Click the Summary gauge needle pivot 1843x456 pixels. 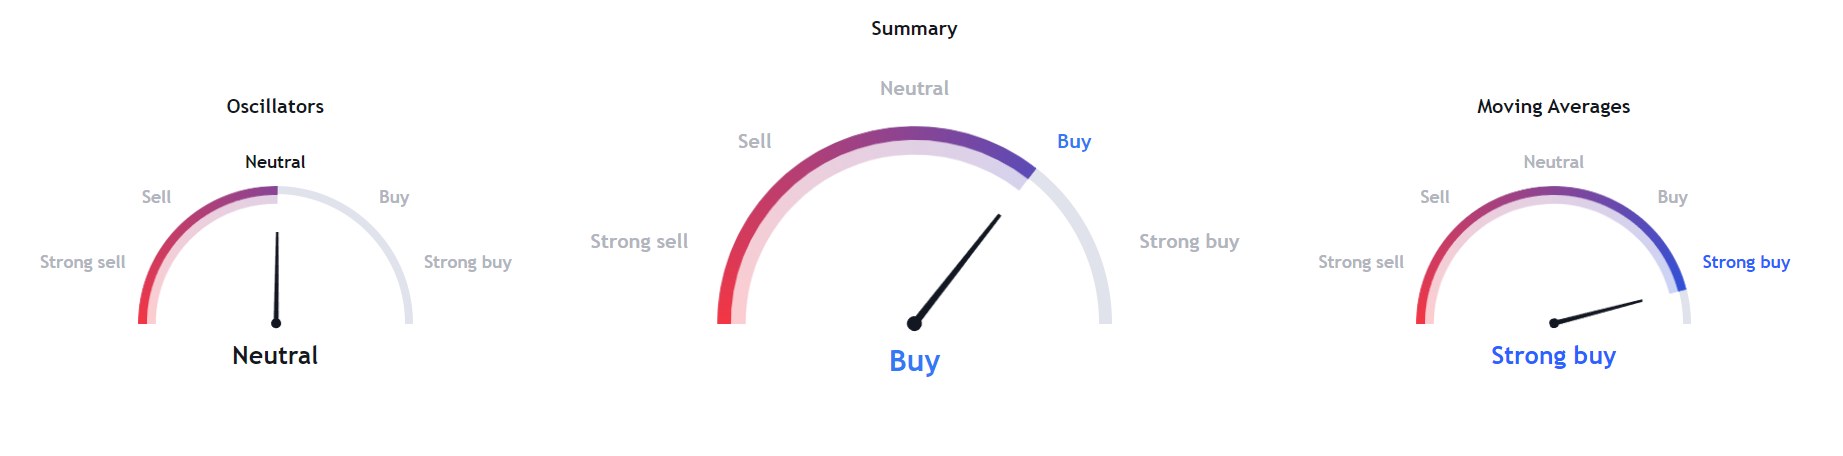tap(914, 323)
